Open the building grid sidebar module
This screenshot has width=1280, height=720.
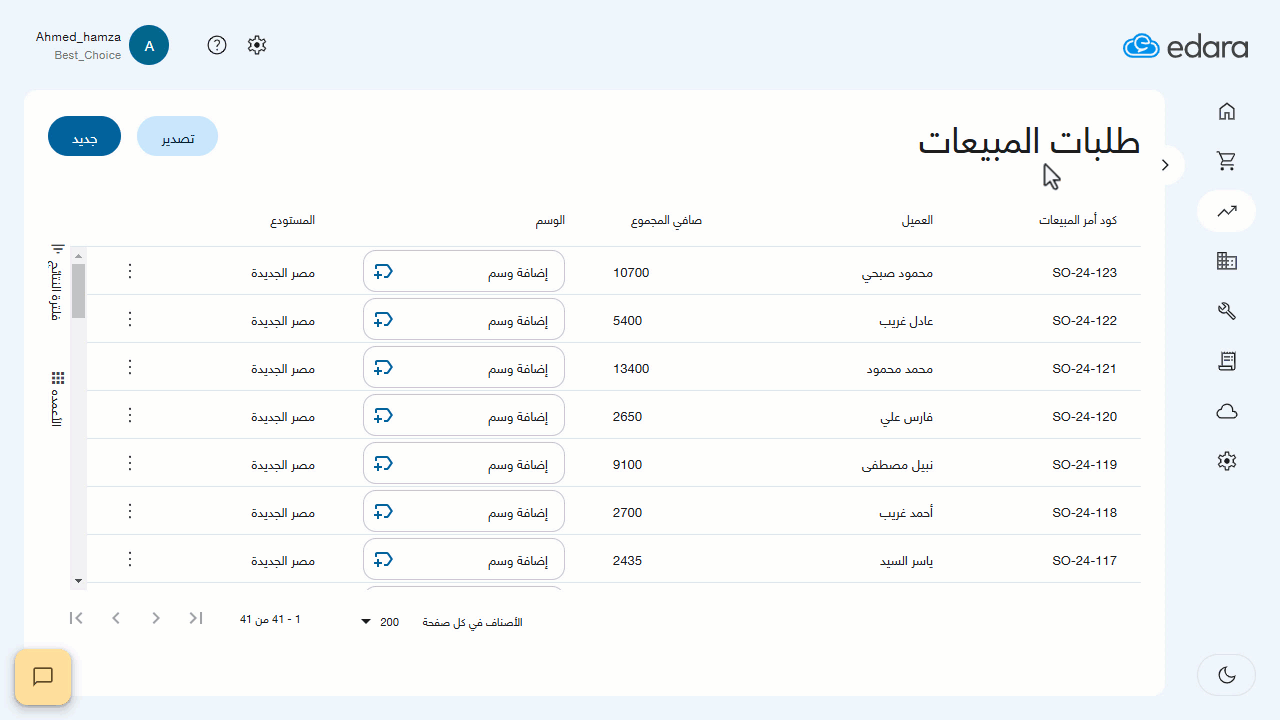point(1227,261)
